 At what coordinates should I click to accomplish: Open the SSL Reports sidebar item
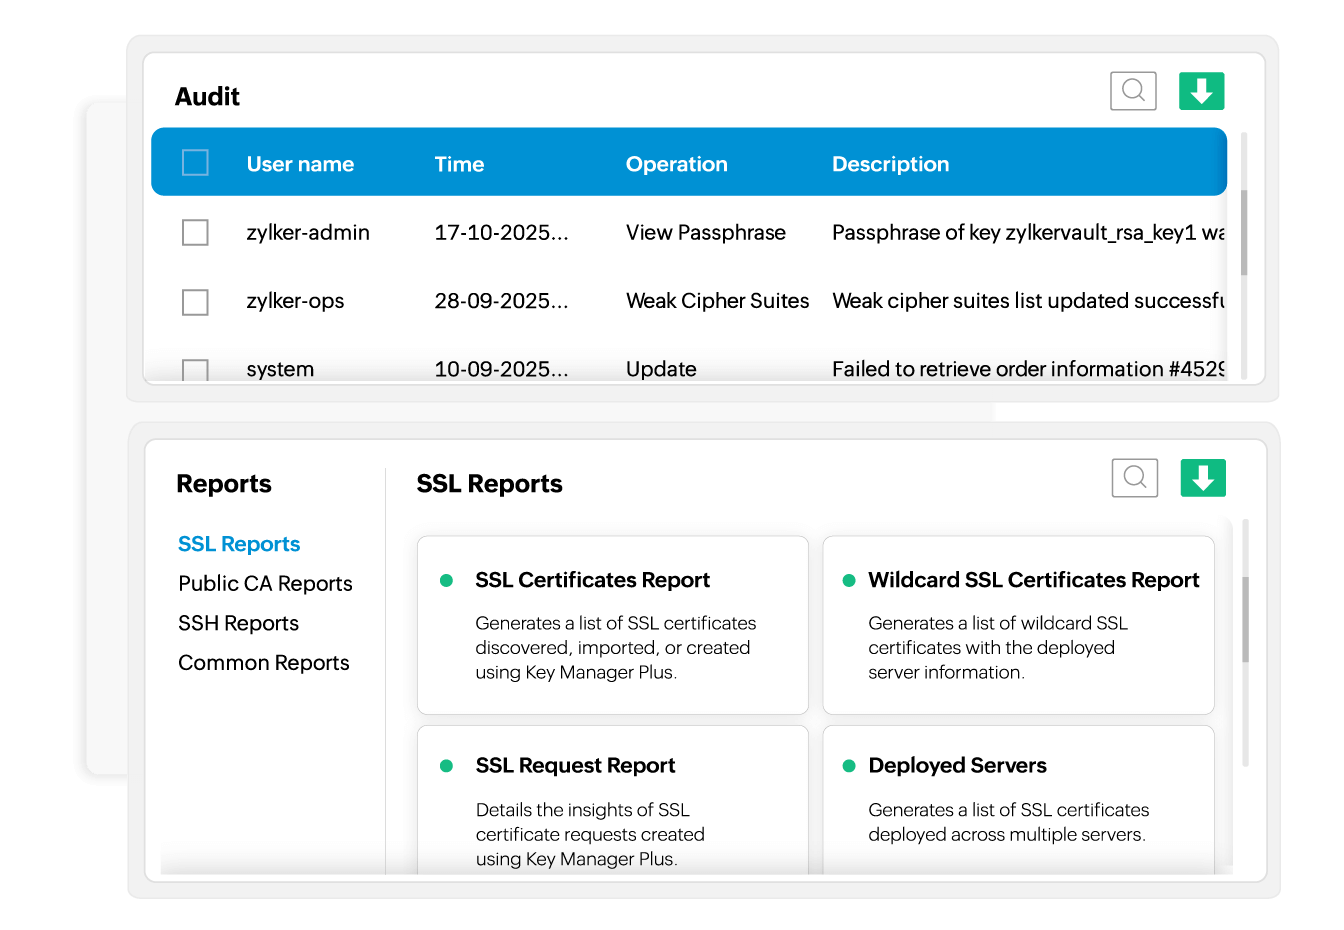[239, 544]
